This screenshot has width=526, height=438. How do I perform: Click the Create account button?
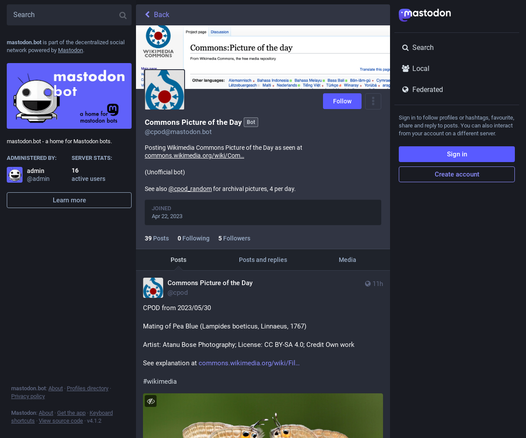(457, 174)
